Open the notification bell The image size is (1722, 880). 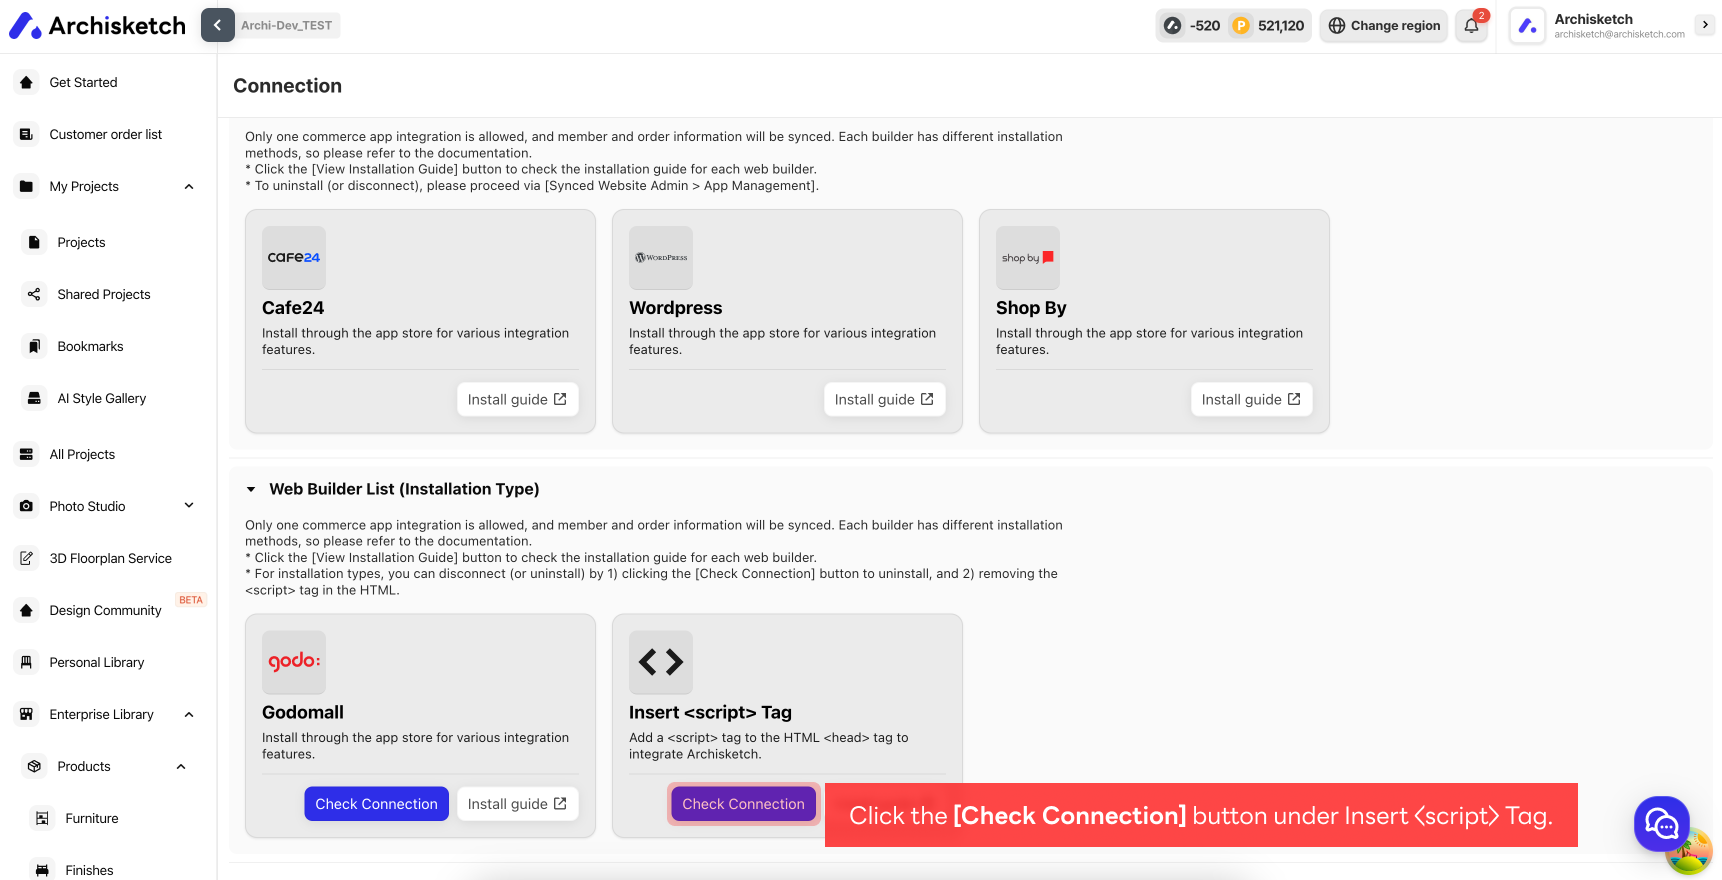click(1471, 26)
